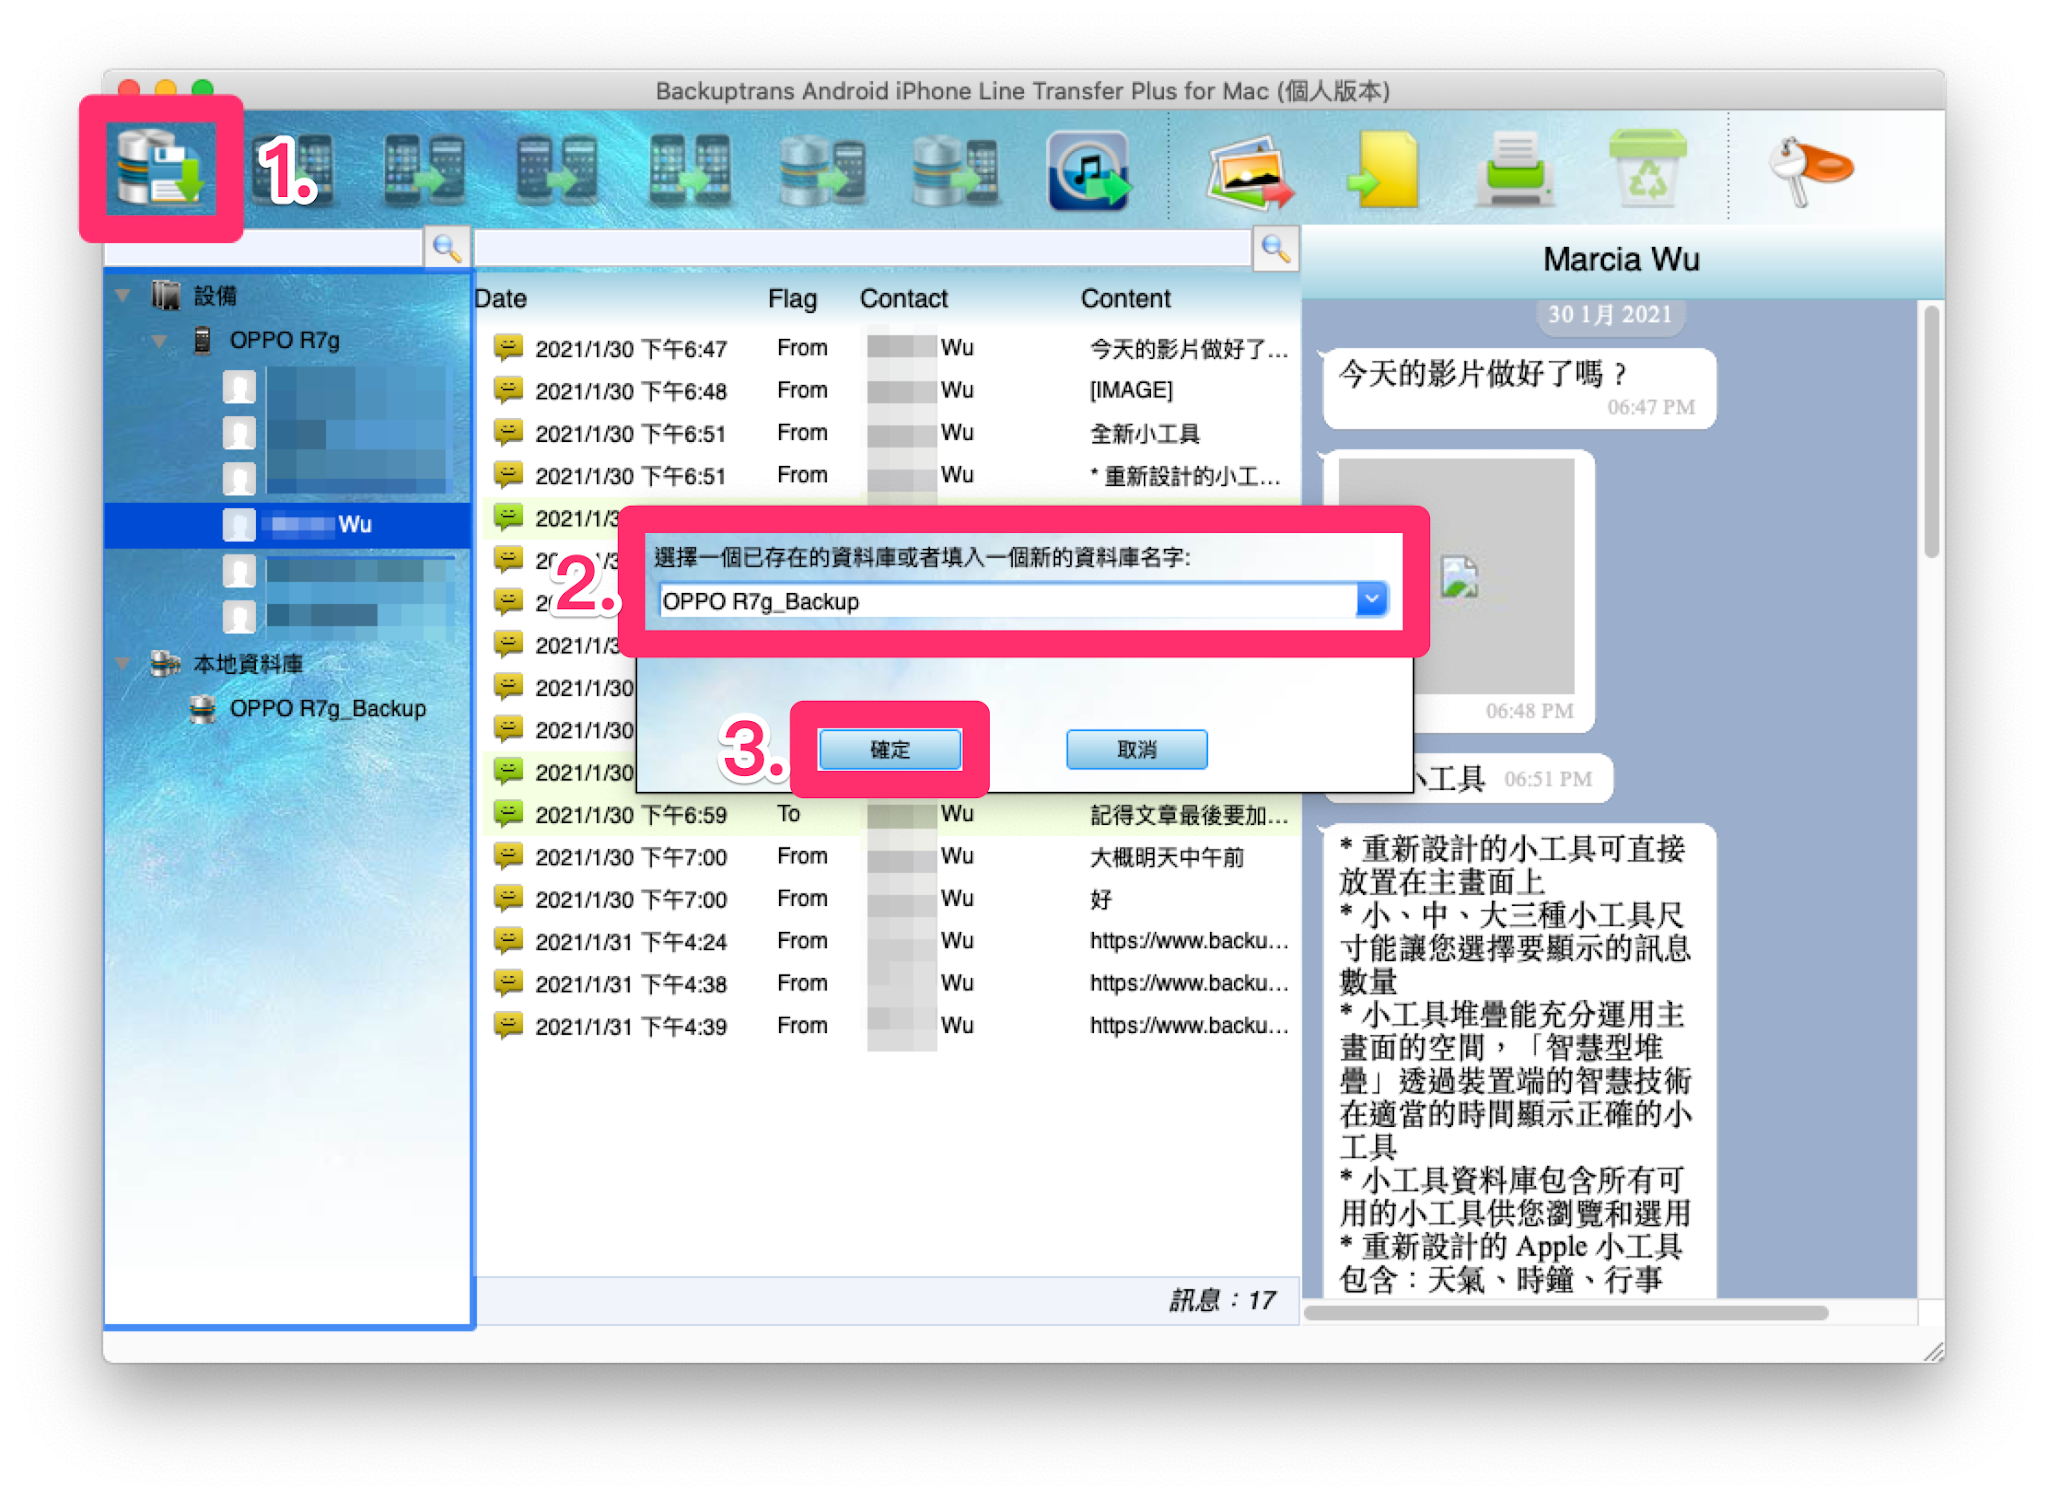Image resolution: width=2048 pixels, height=1499 pixels.
Task: Click the selected Wu contact avatar icon
Action: [239, 525]
